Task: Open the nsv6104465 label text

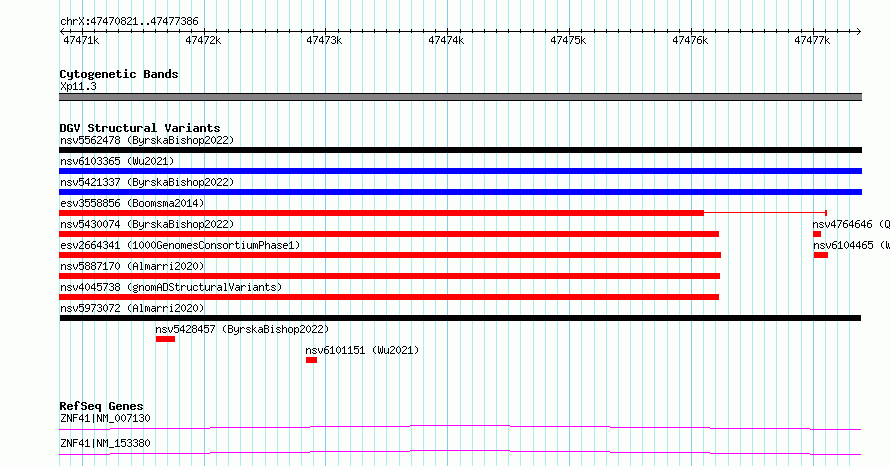Action: click(x=851, y=245)
